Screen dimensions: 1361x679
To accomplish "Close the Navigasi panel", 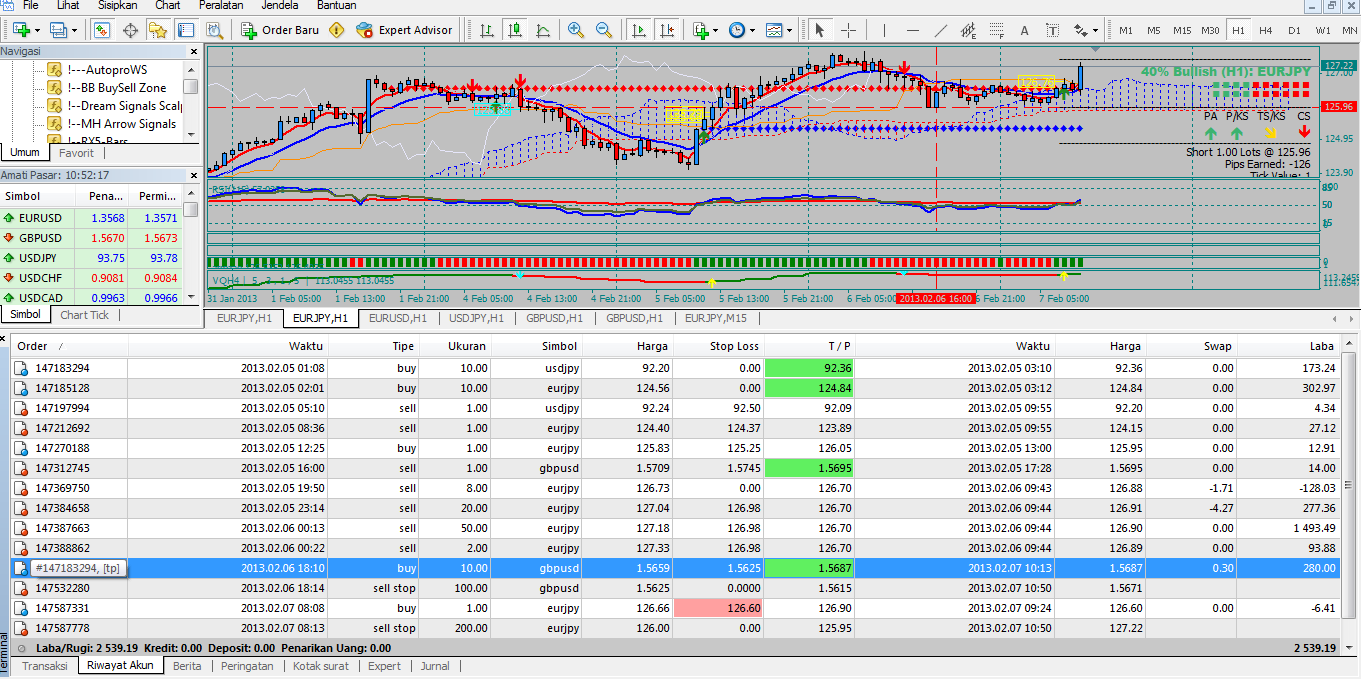I will tap(193, 50).
